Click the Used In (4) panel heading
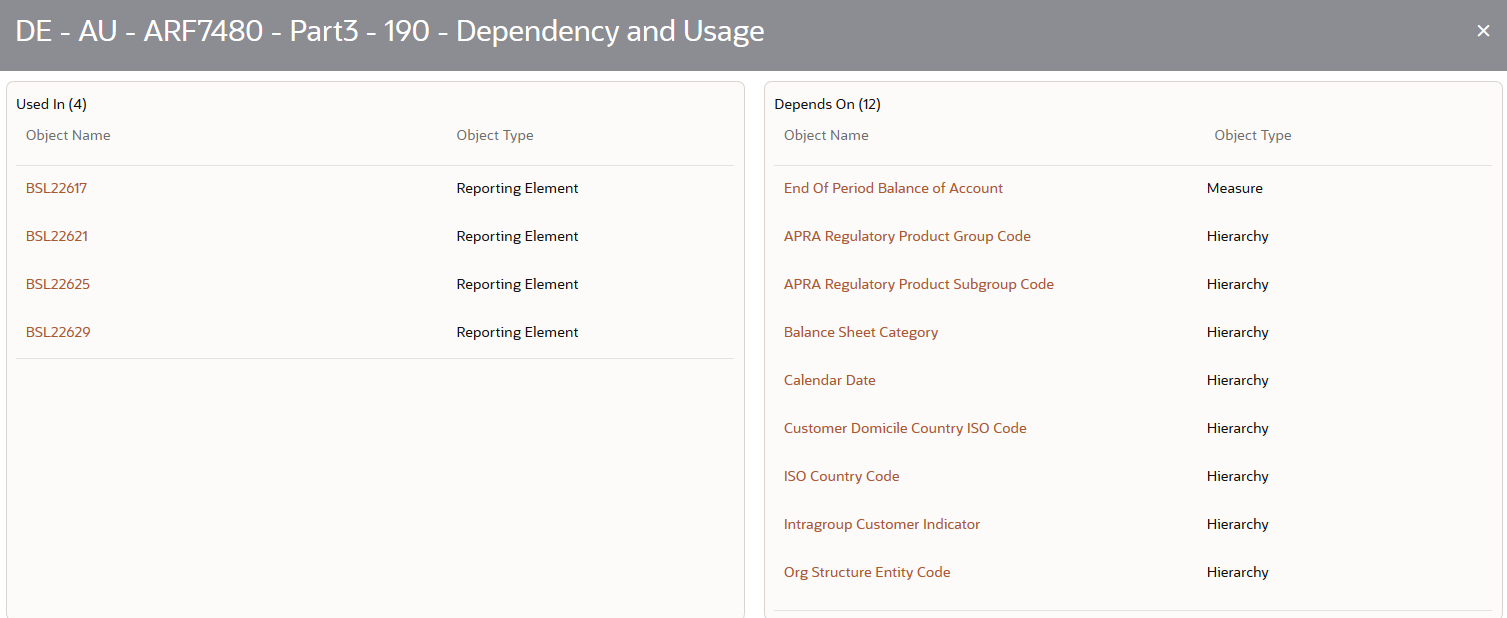1507x618 pixels. tap(50, 103)
